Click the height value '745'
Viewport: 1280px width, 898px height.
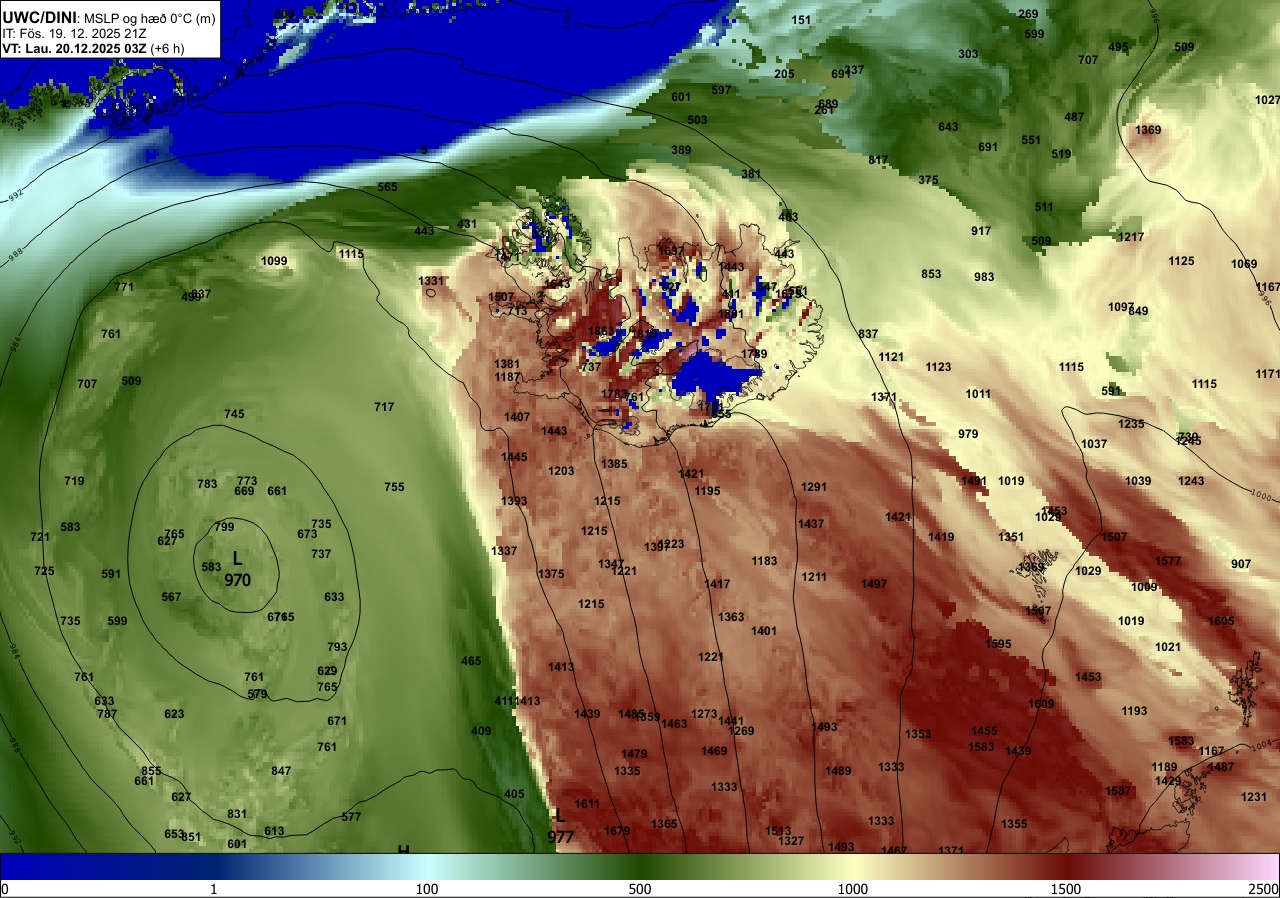coord(234,414)
